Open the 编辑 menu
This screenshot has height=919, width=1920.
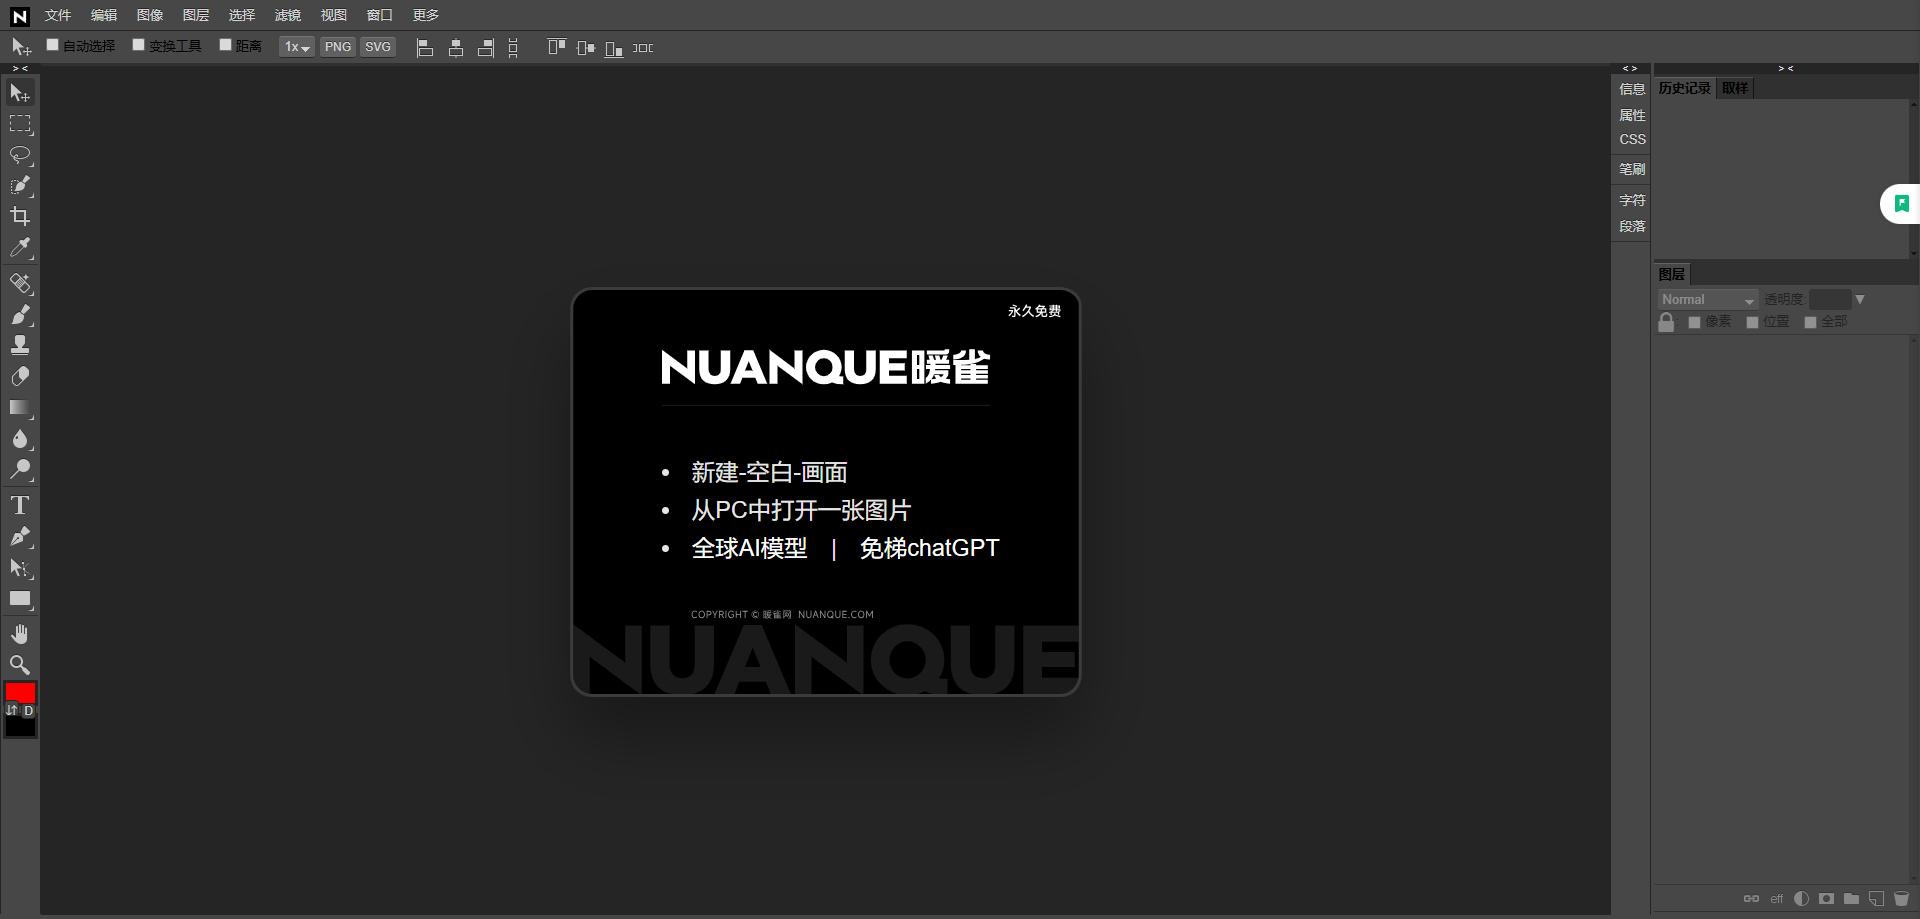[104, 15]
